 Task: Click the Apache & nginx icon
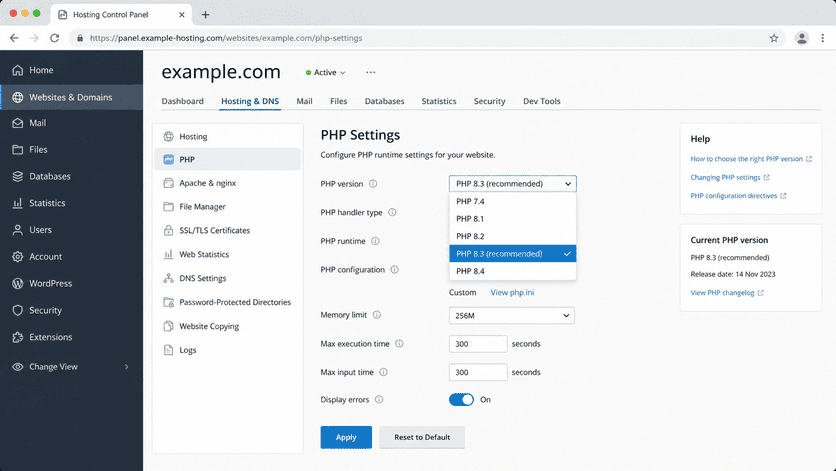pyautogui.click(x=168, y=183)
